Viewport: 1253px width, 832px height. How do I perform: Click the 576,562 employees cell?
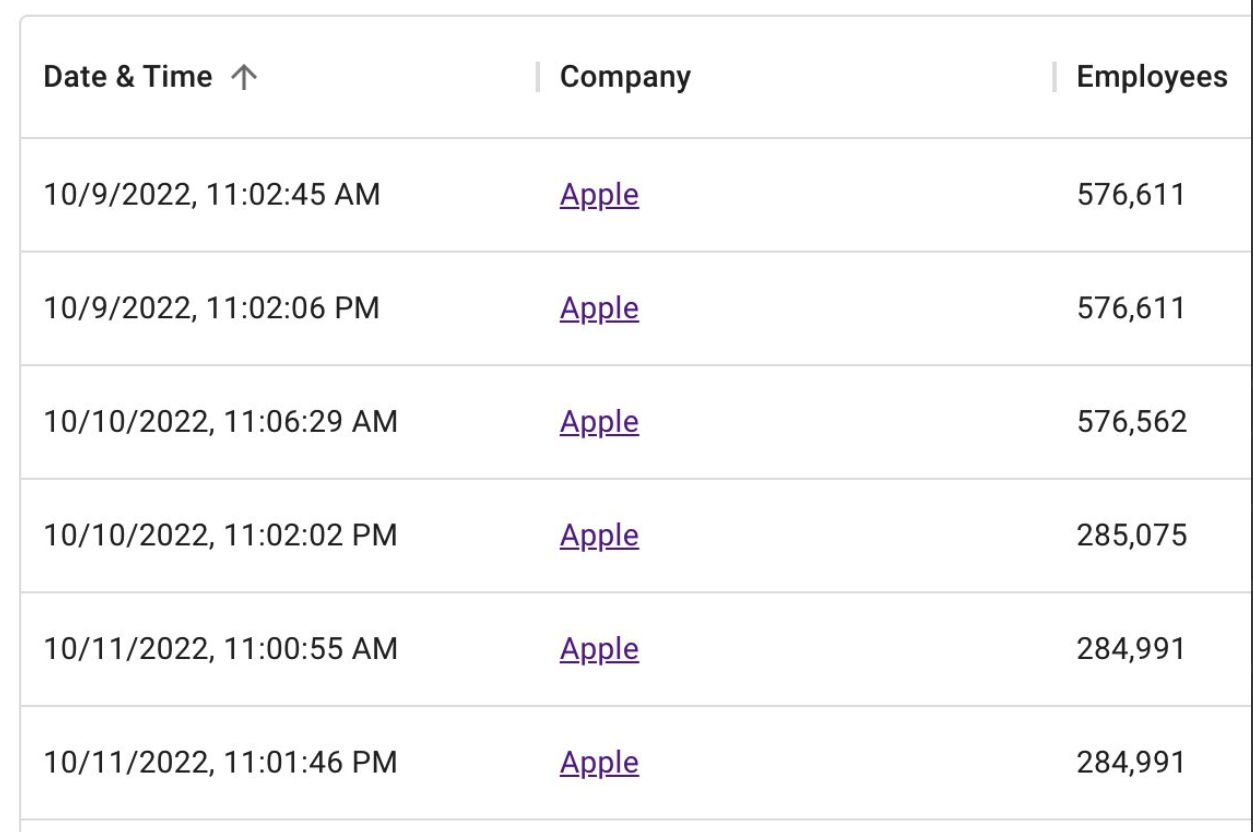coord(1131,422)
